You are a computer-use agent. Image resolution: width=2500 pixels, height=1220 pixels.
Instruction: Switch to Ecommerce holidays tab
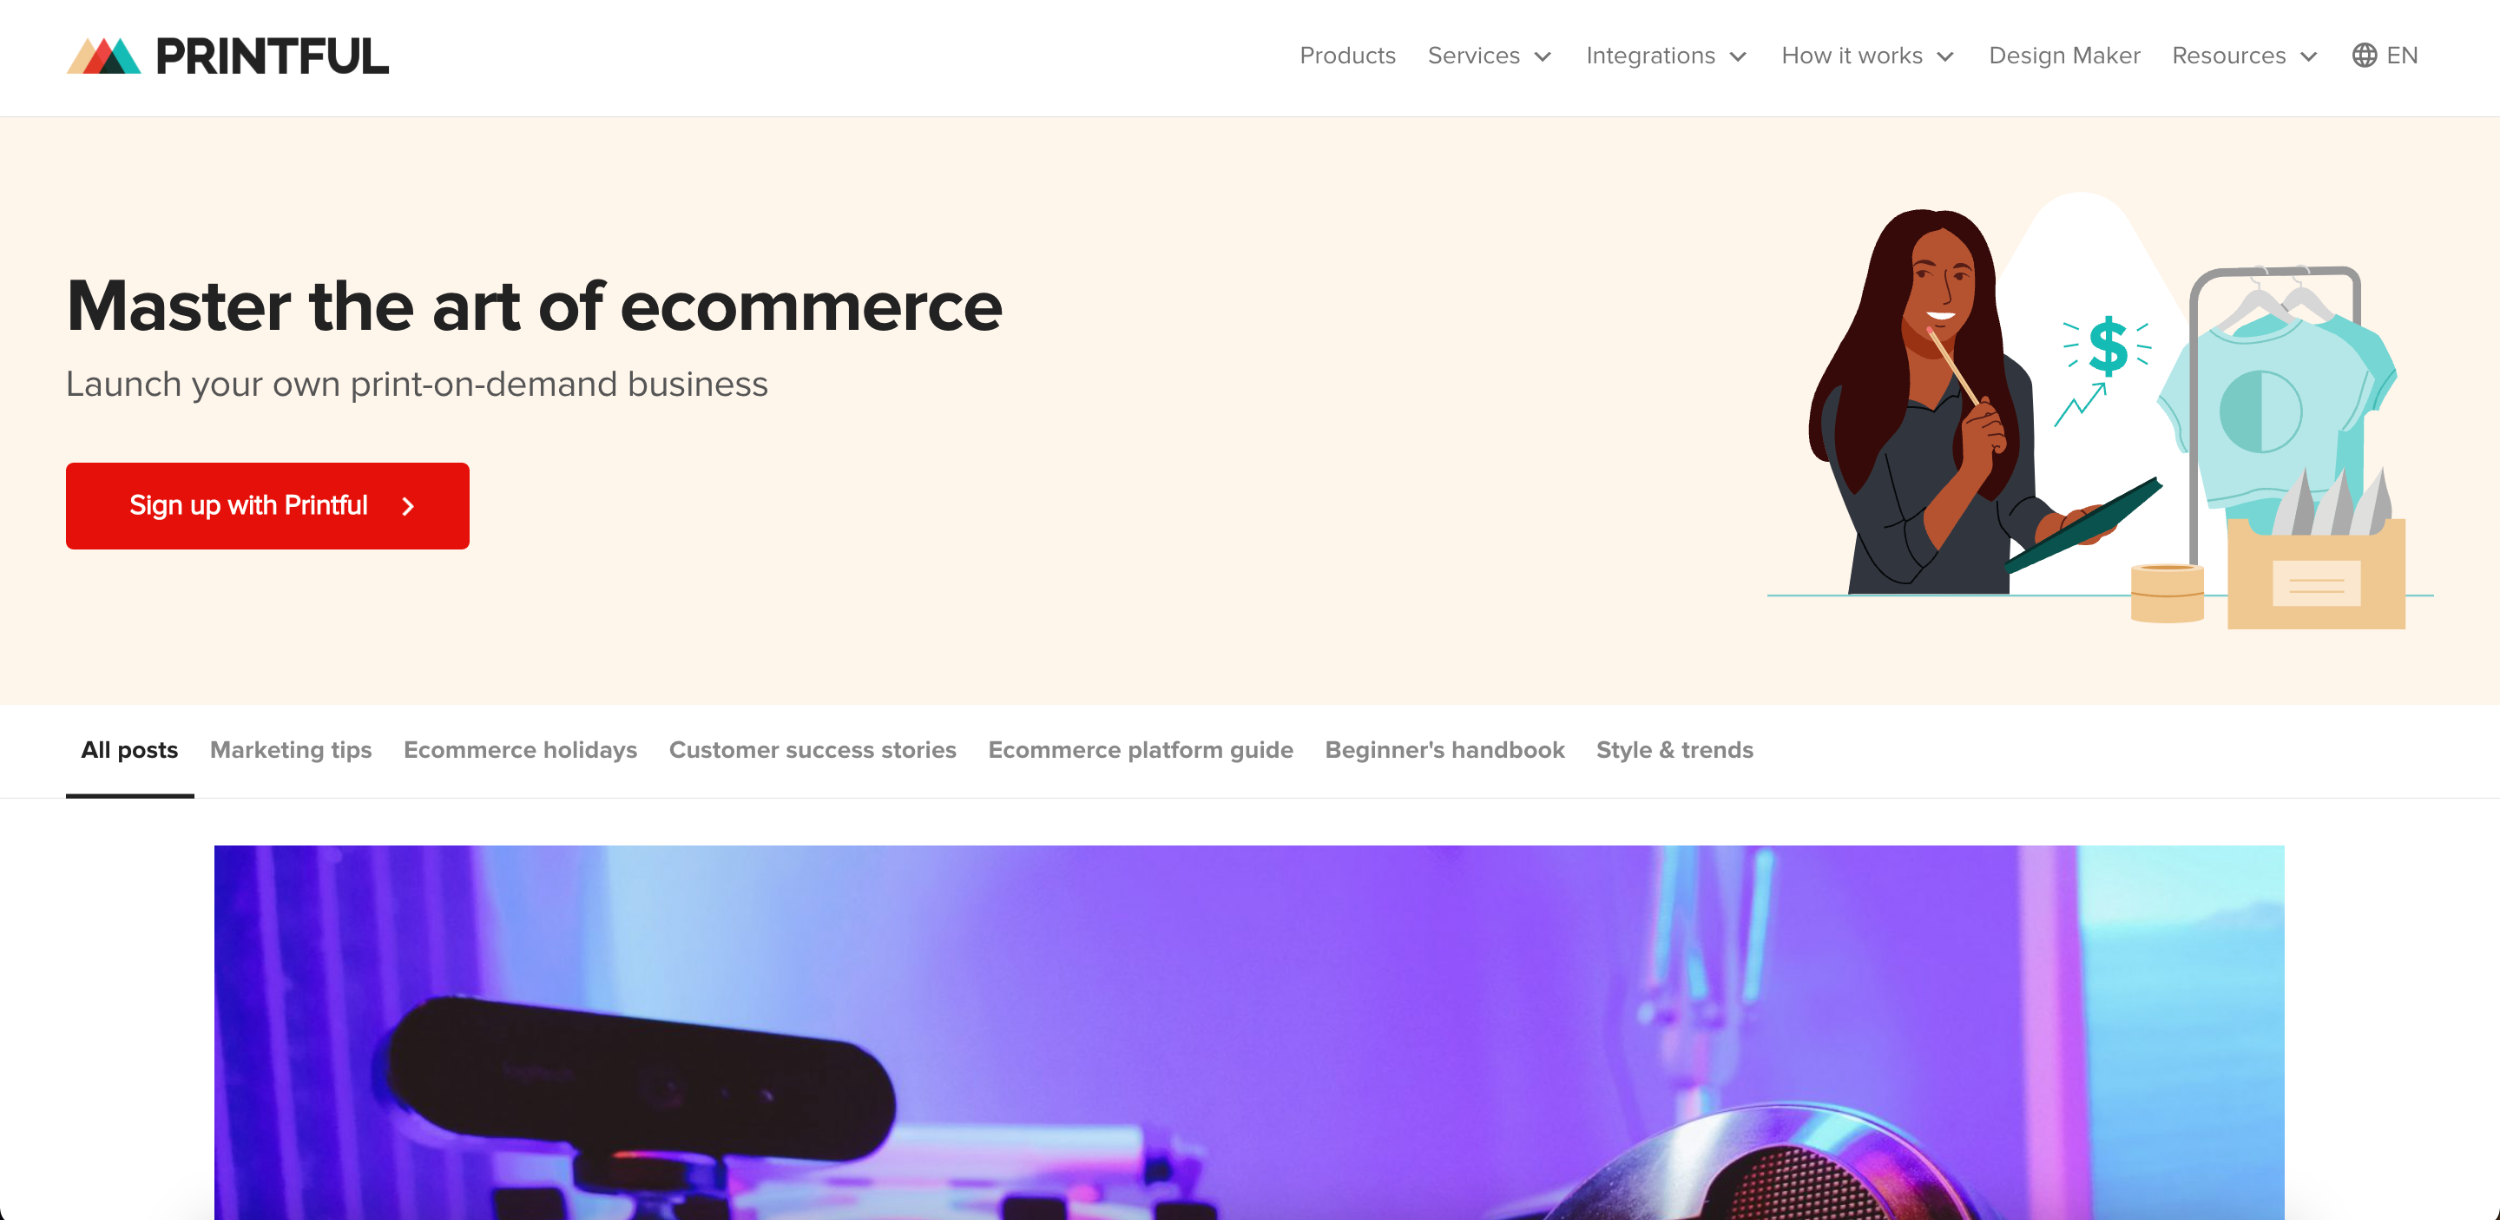(520, 750)
